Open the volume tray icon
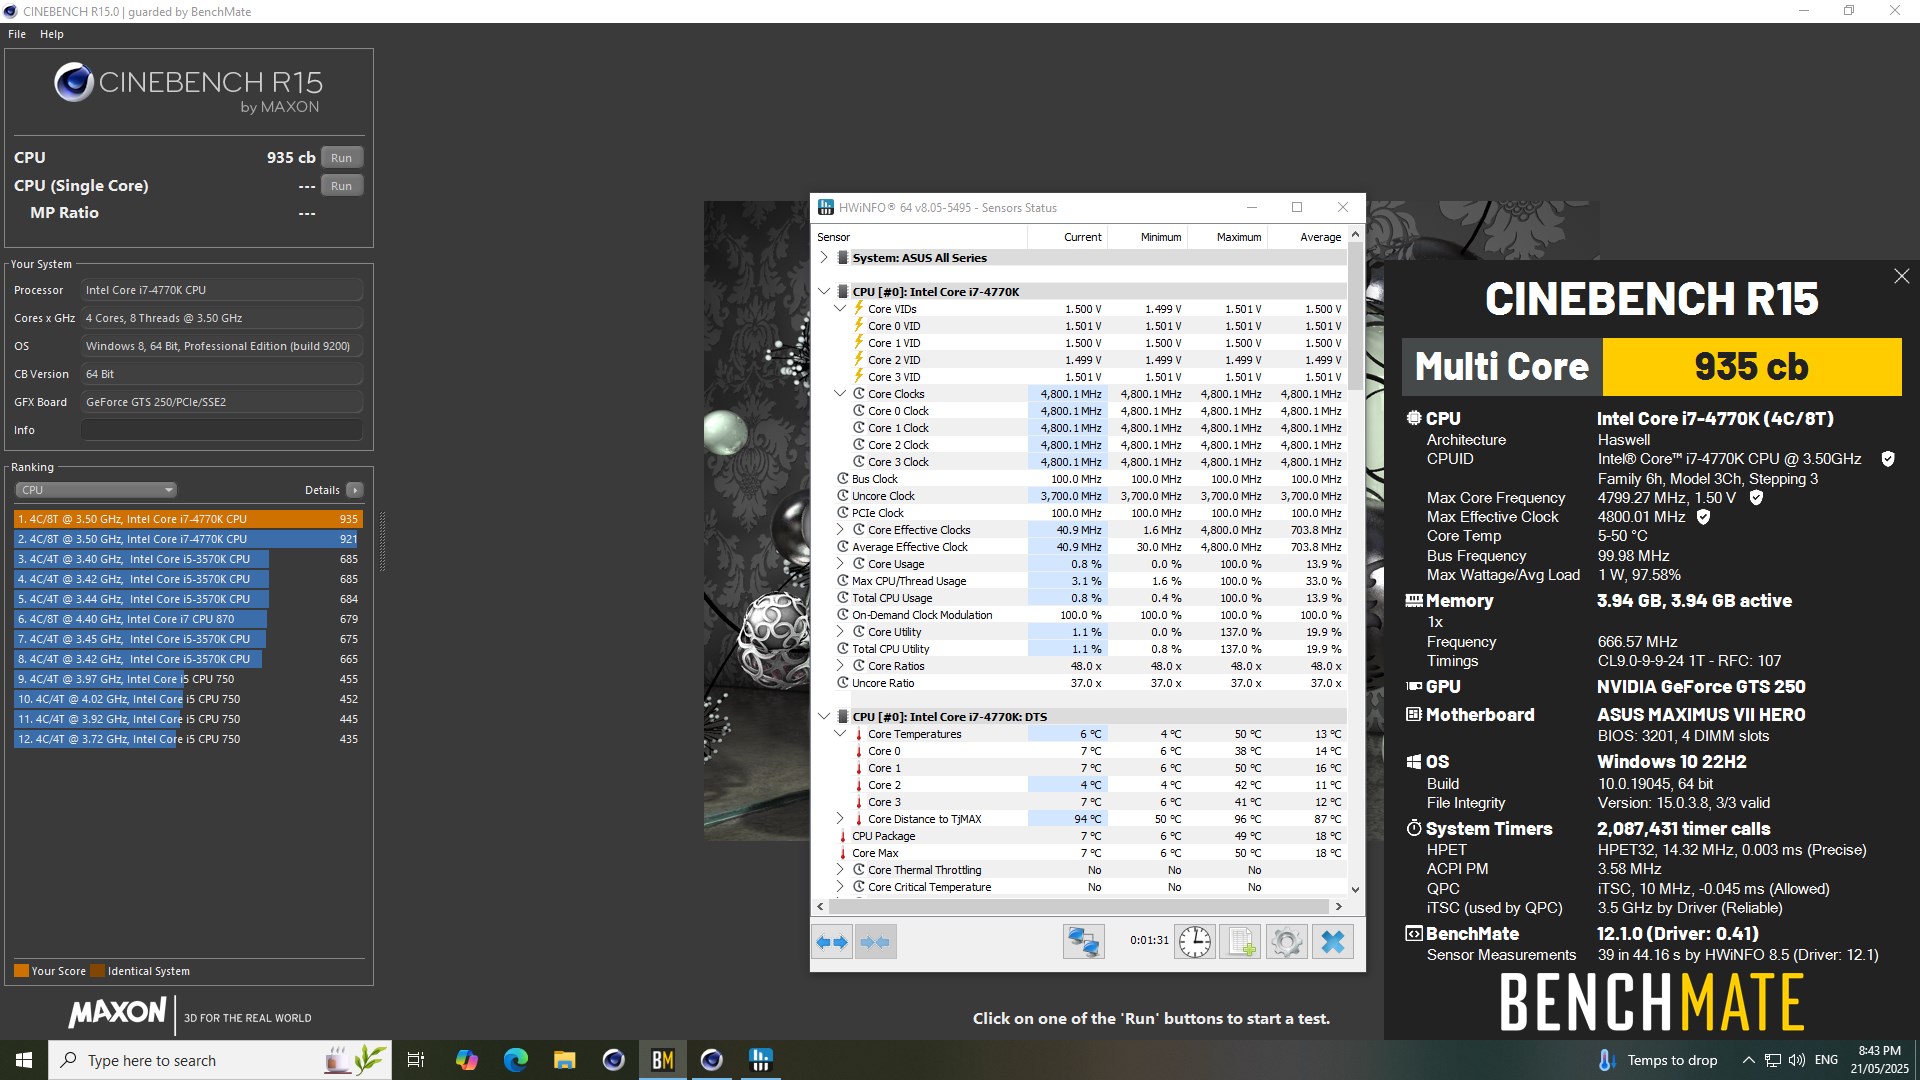The height and width of the screenshot is (1080, 1920). click(1797, 1060)
